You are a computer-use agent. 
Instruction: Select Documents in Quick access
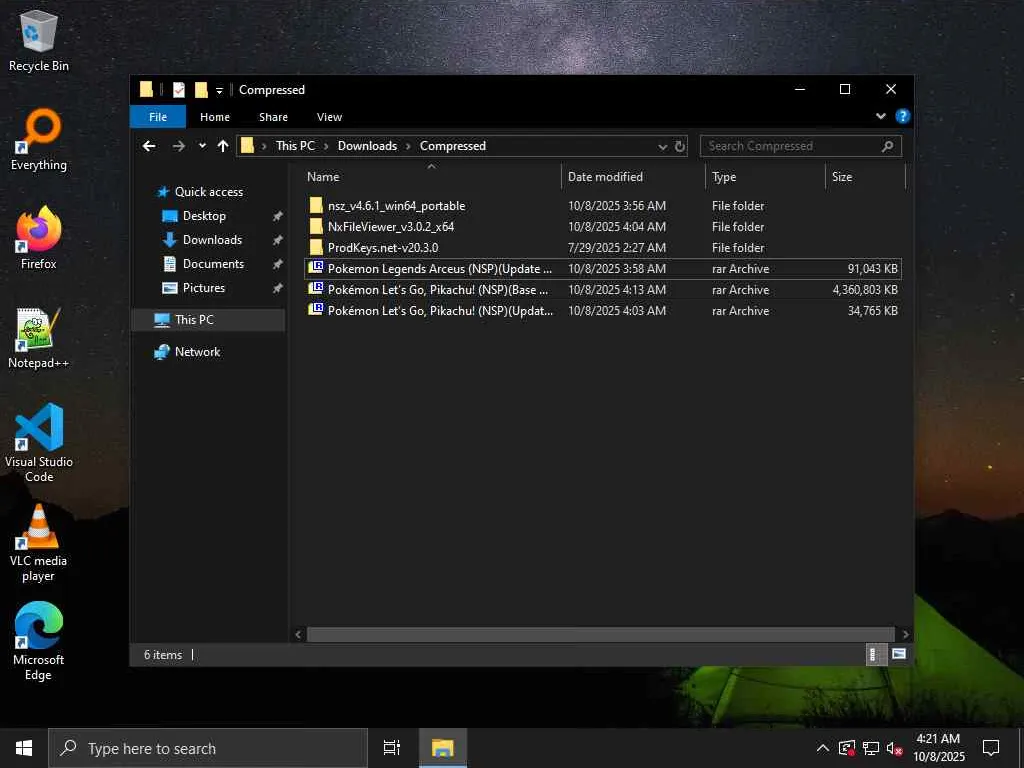point(213,264)
